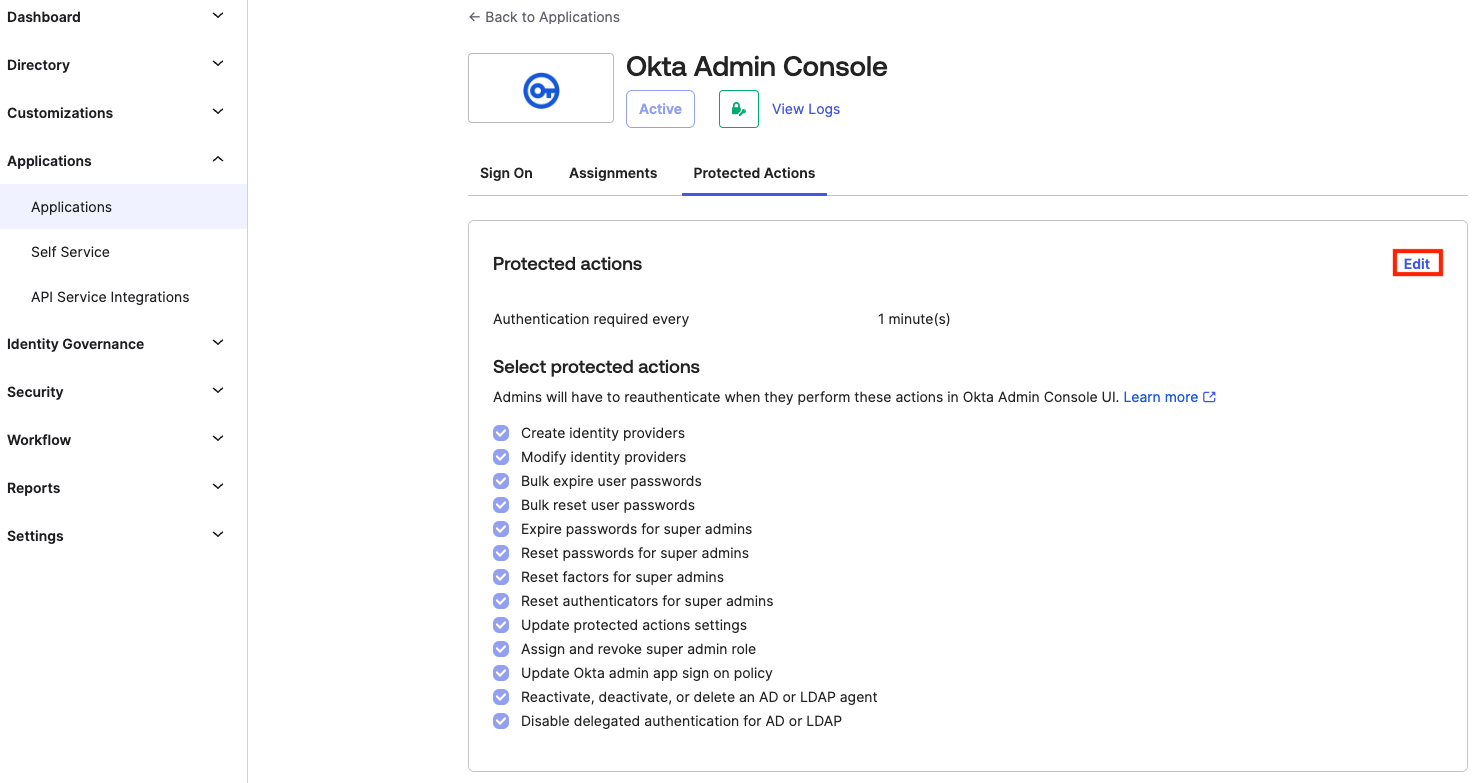
Task: Uncheck Create identity providers
Action: [501, 432]
